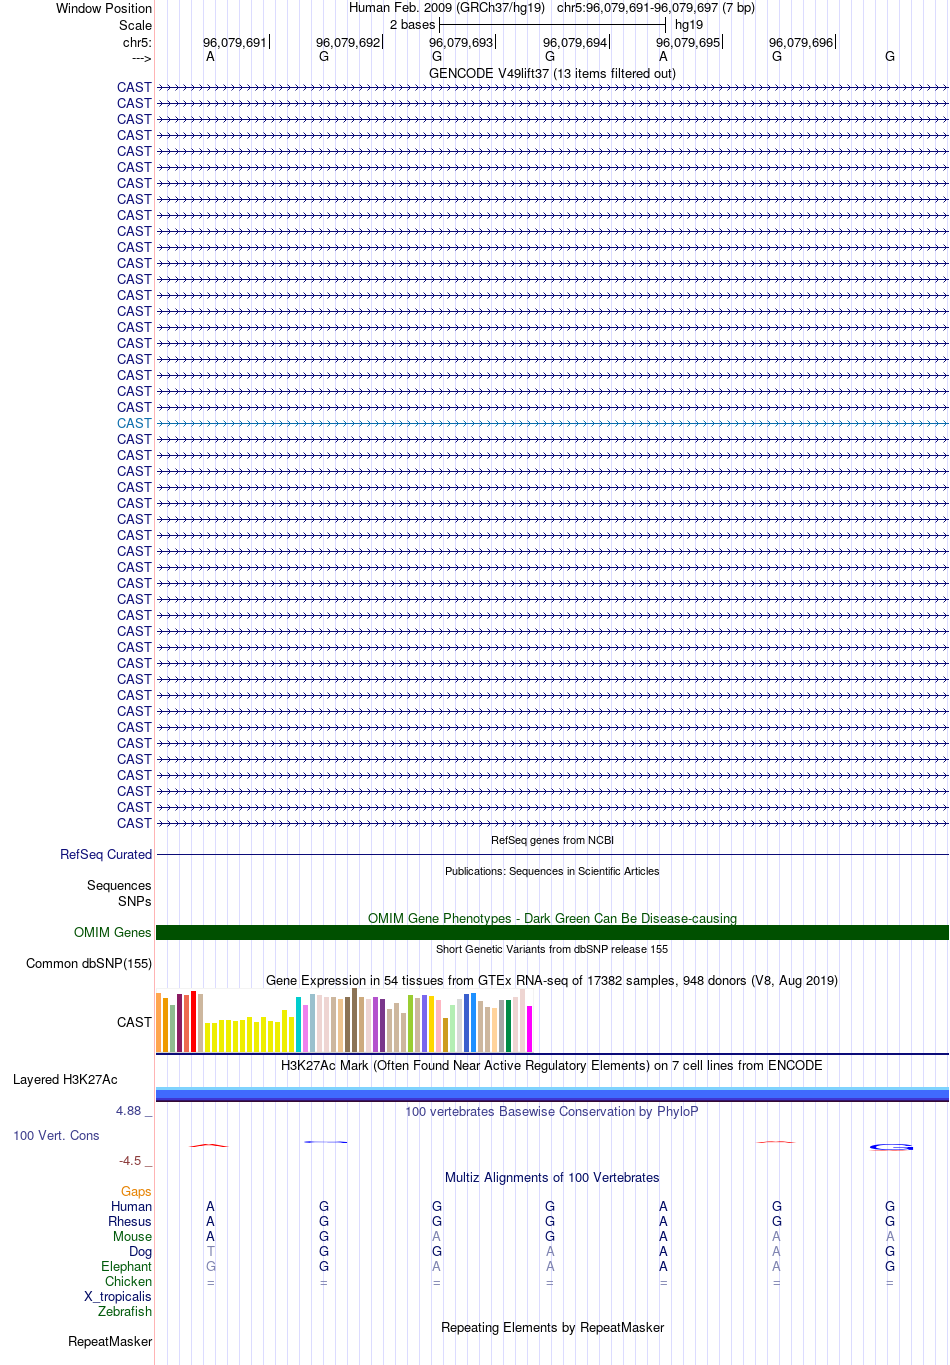Click the Dog alignment species label

pos(141,1251)
